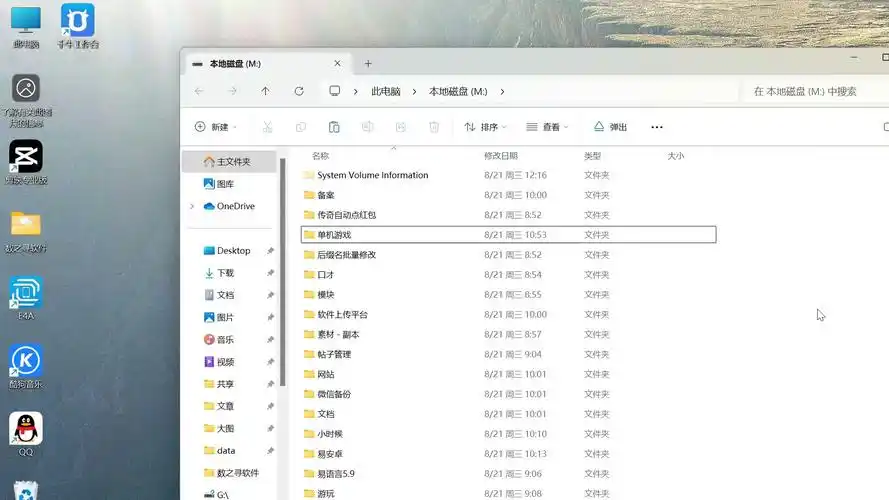Click 本地磁盘 (M:) in the address breadcrumb
Screen dimensions: 889x500
tap(458, 91)
